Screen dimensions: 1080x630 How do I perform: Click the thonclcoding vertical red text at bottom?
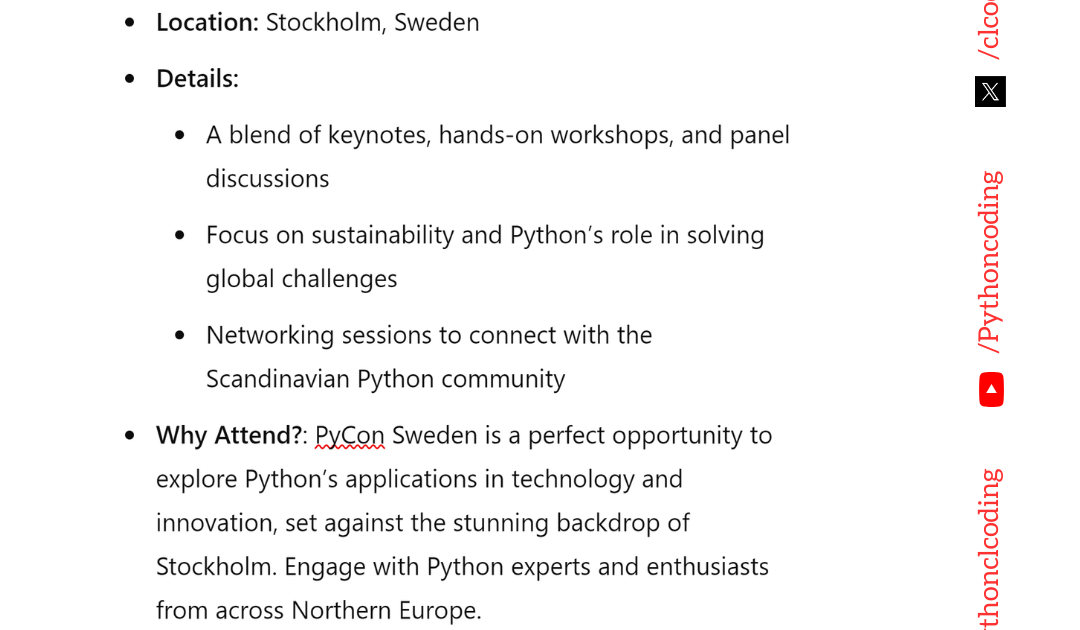(x=990, y=549)
